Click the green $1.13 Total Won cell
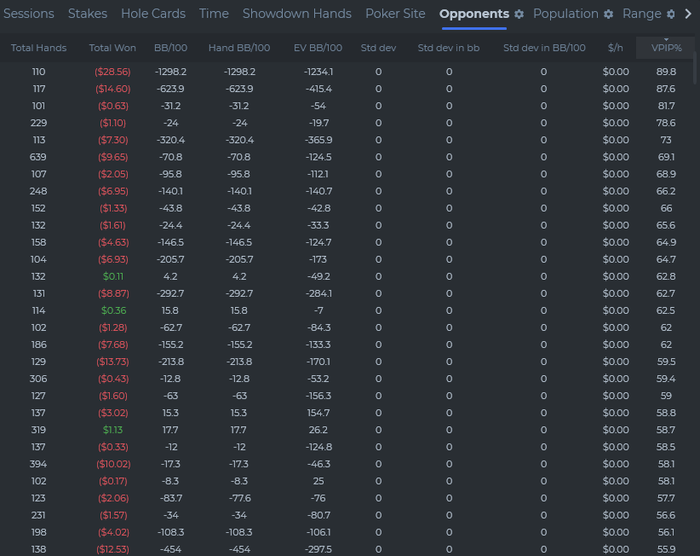The width and height of the screenshot is (700, 556). (x=112, y=430)
